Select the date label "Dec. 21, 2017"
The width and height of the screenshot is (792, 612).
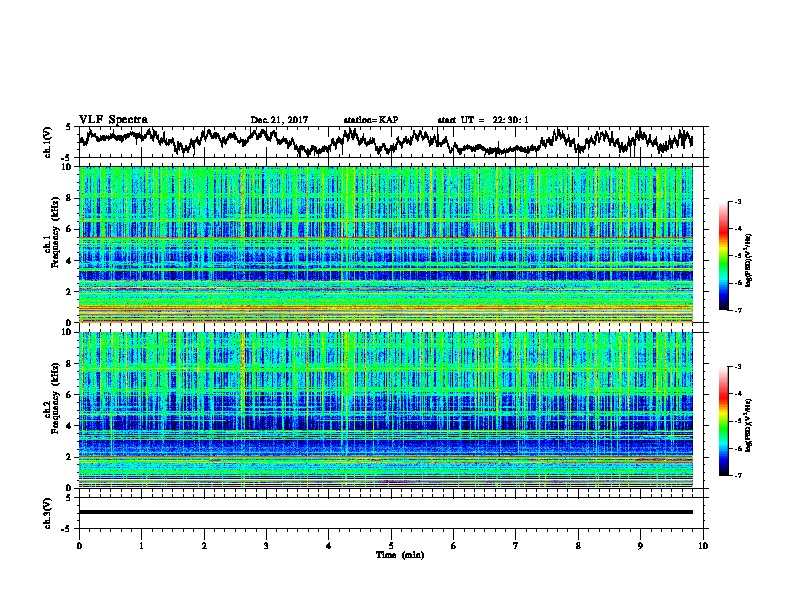click(279, 120)
